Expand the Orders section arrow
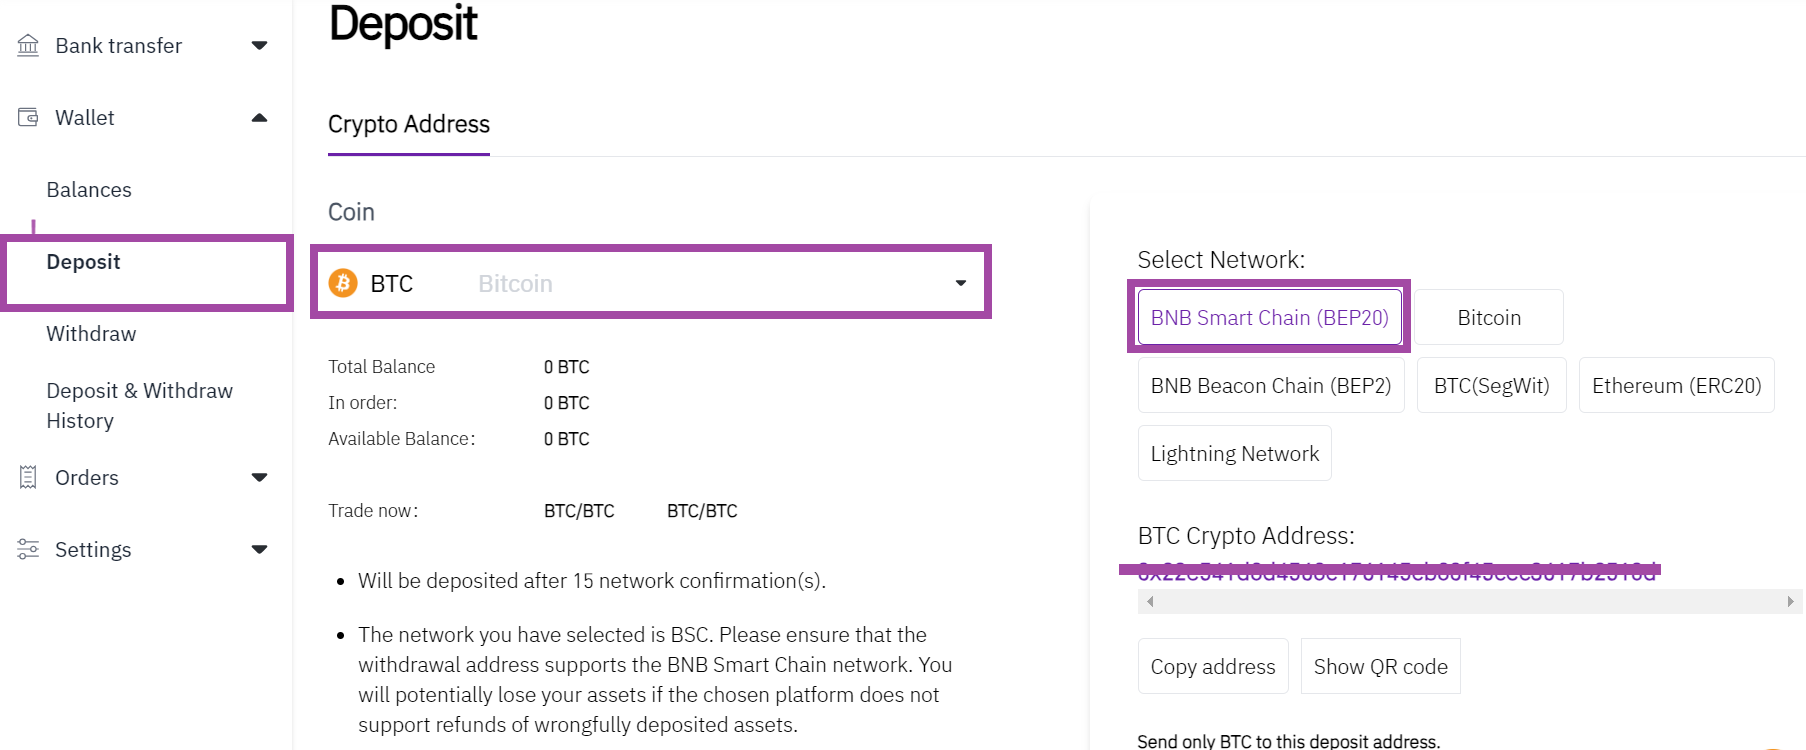Screen dimensions: 1806x750 point(259,477)
